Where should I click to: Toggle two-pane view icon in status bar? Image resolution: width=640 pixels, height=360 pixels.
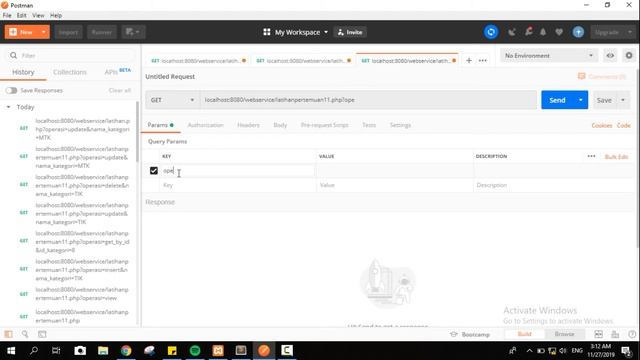(x=598, y=334)
